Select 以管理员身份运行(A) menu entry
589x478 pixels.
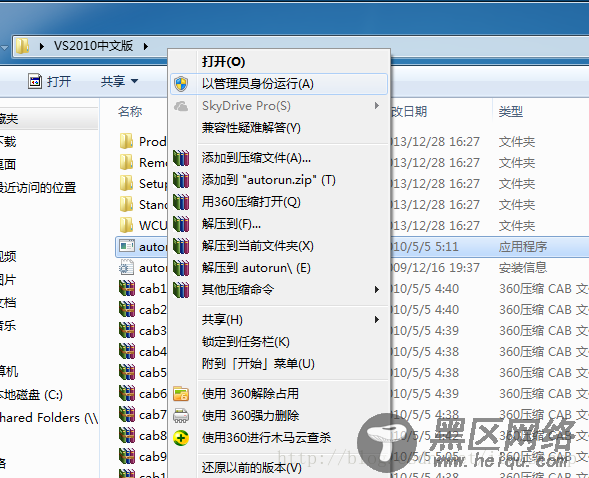pos(279,84)
